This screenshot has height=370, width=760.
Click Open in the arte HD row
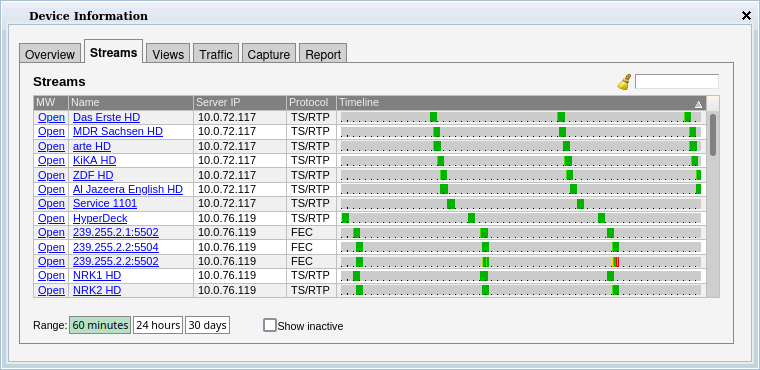tap(51, 146)
